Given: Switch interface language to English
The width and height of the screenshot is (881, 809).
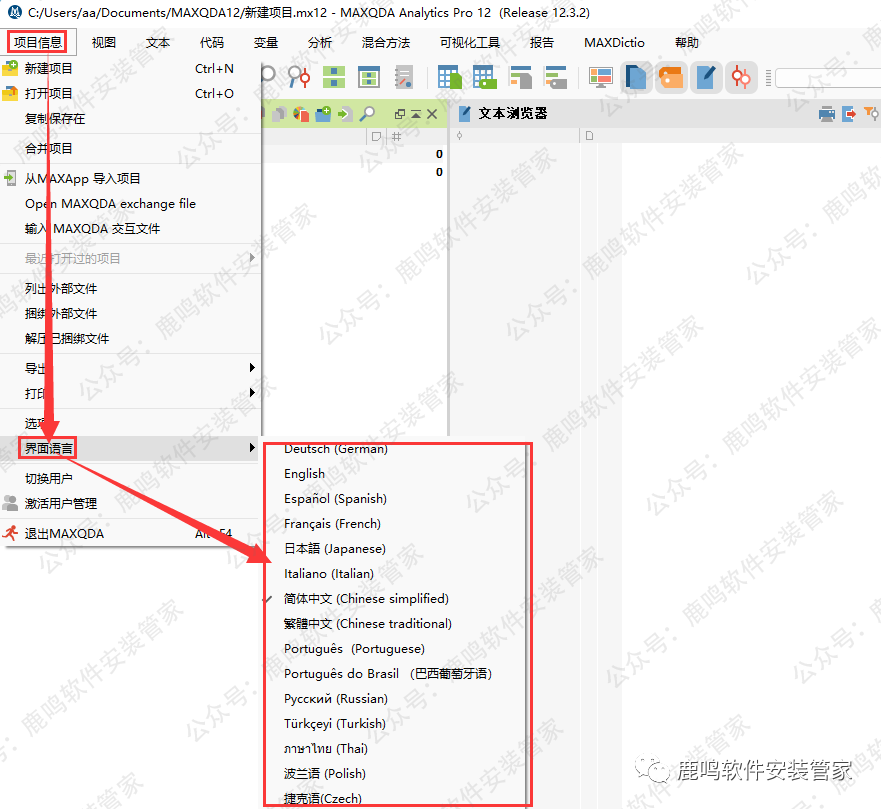Looking at the screenshot, I should click(x=304, y=474).
